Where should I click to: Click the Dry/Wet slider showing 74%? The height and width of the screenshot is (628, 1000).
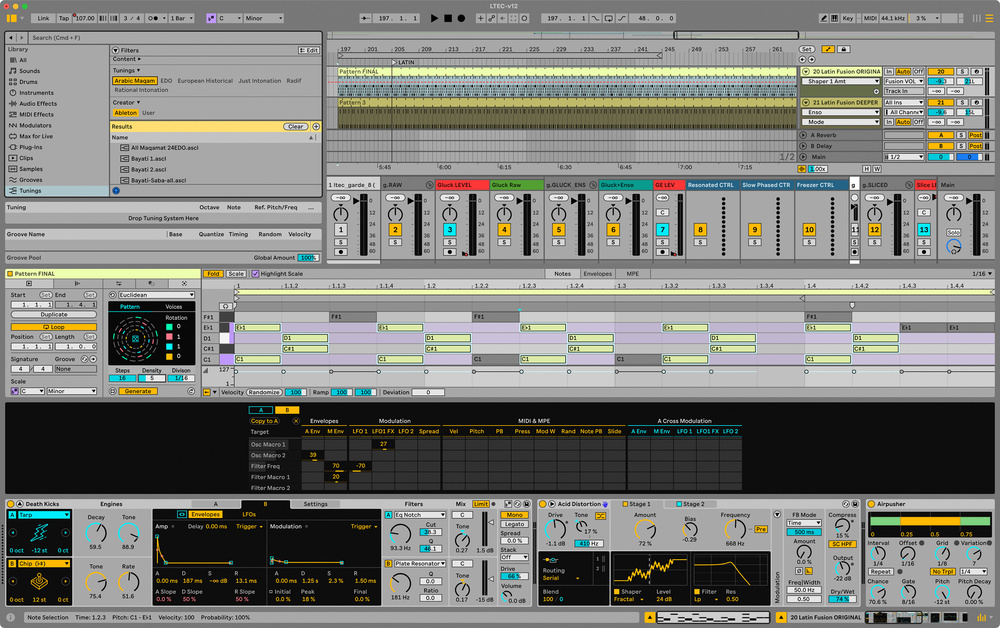click(841, 598)
